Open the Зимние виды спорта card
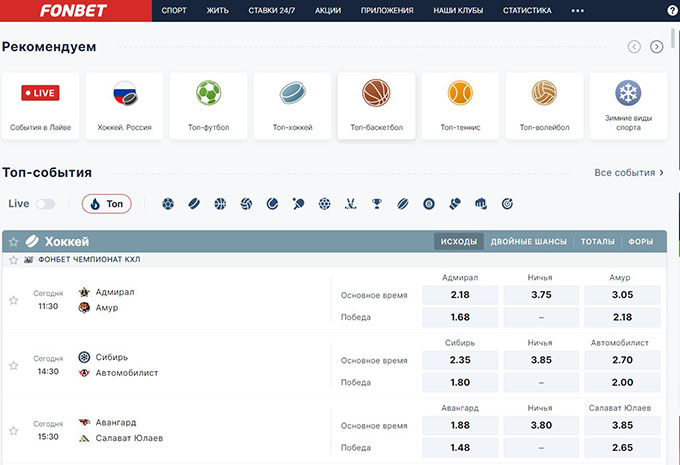This screenshot has width=680, height=465. coord(628,106)
